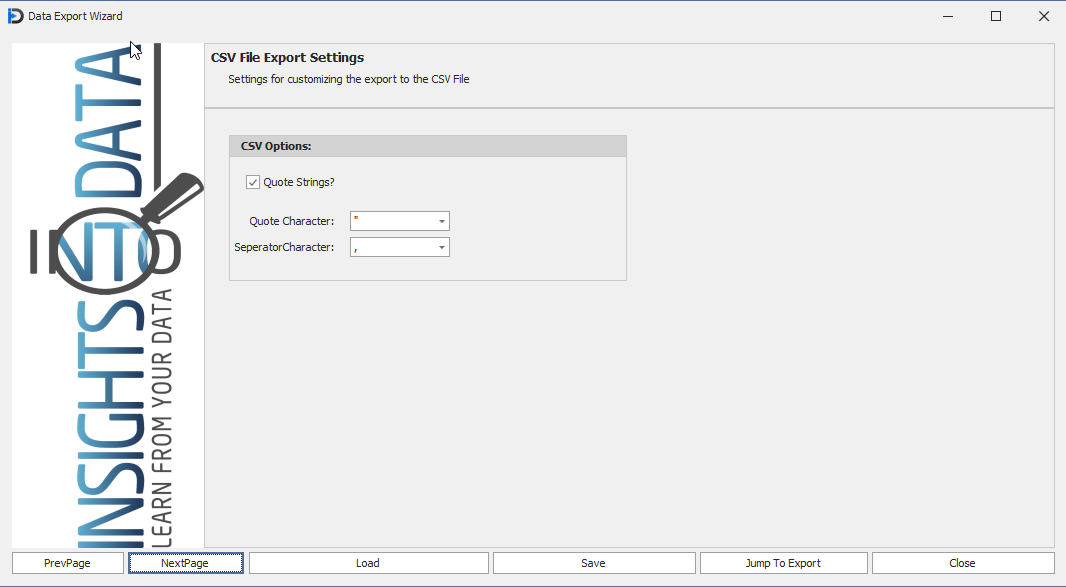Focus the SeperatorCharacter comma text field
This screenshot has width=1066, height=587.
pyautogui.click(x=392, y=247)
